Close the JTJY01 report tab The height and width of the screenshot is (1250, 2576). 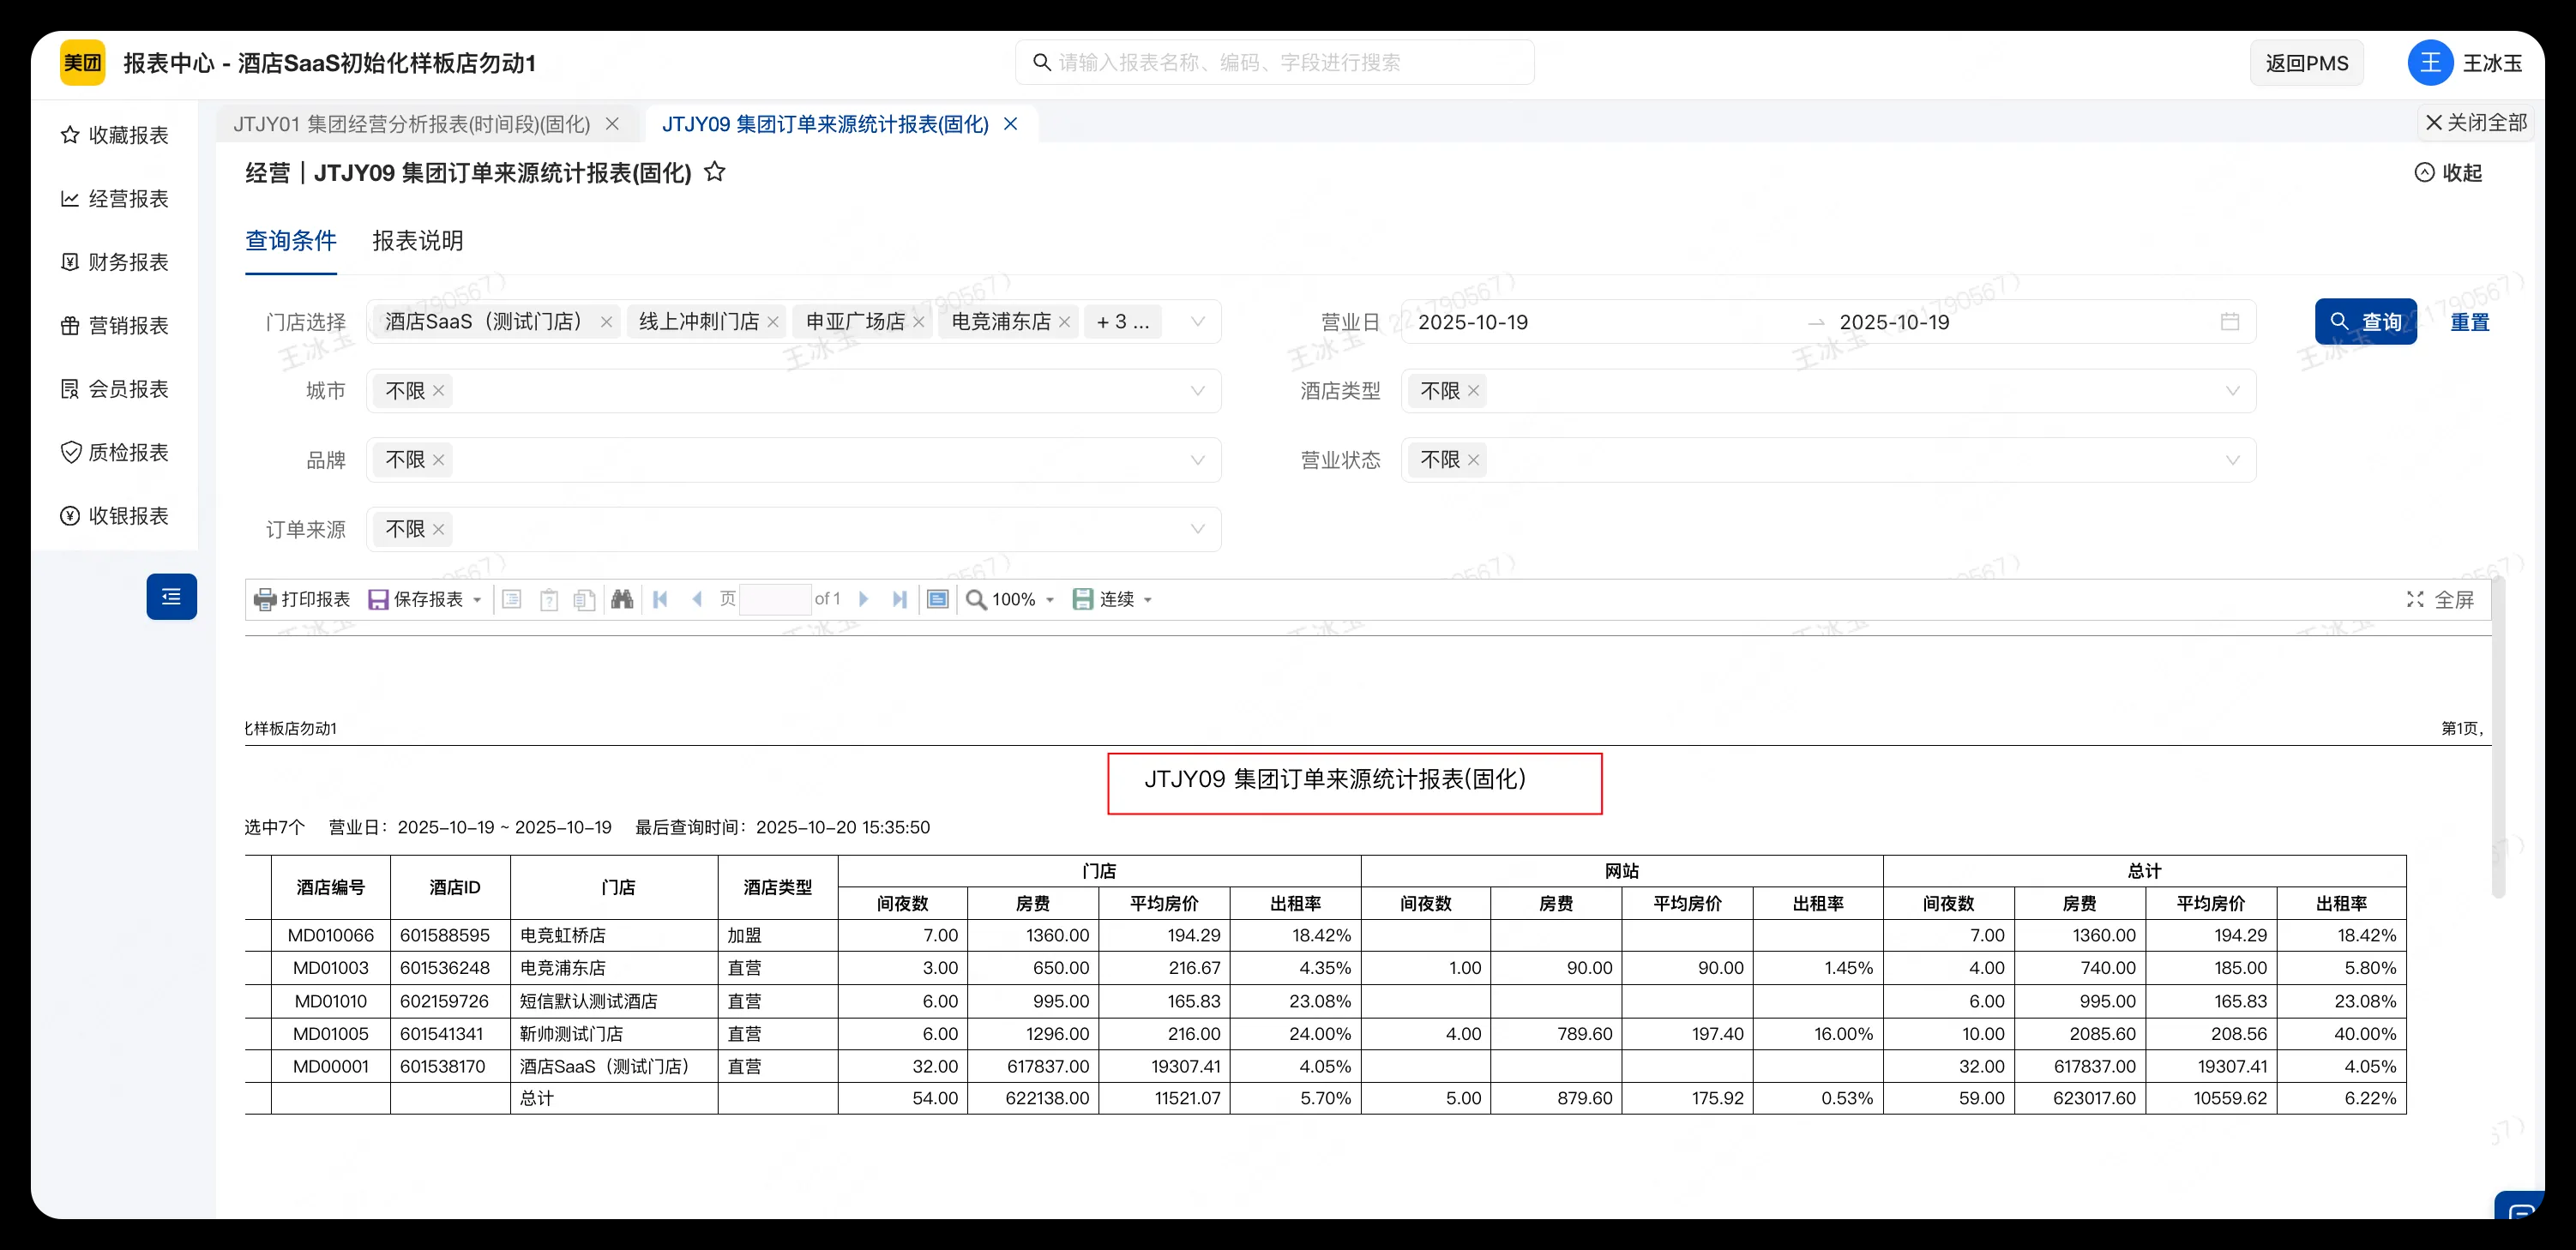point(613,123)
